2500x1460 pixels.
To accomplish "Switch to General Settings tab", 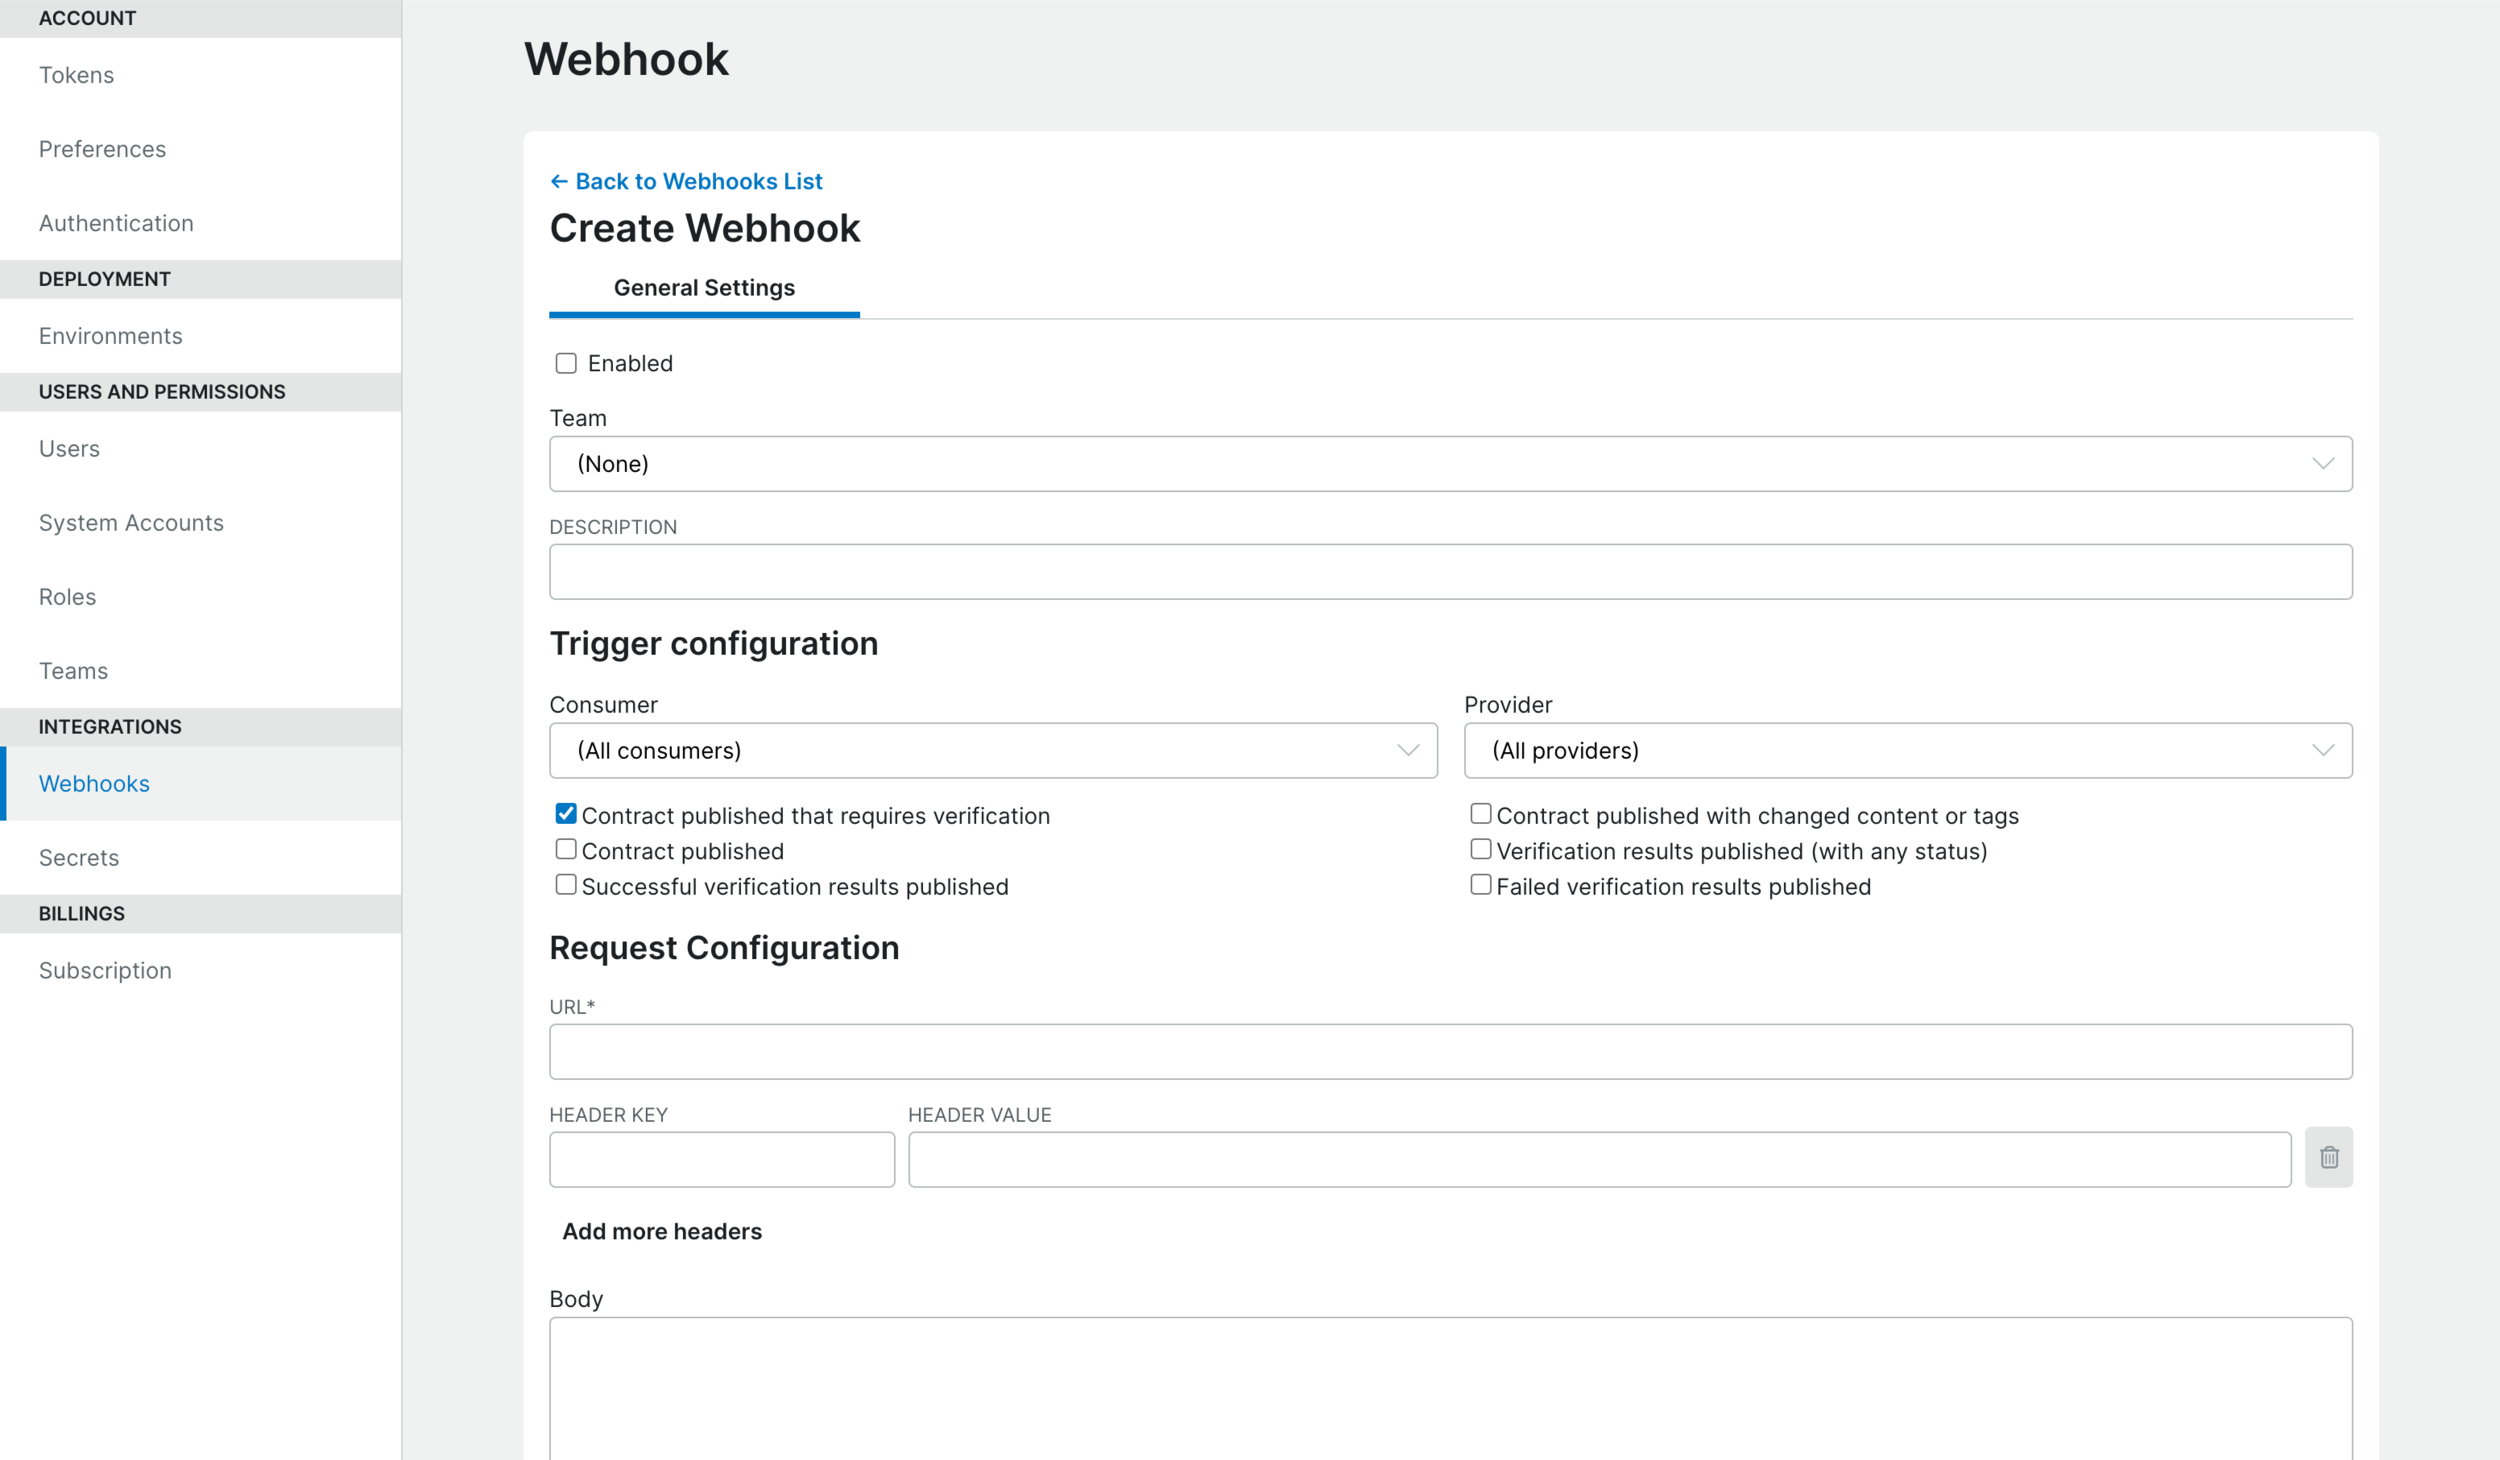I will click(x=704, y=289).
